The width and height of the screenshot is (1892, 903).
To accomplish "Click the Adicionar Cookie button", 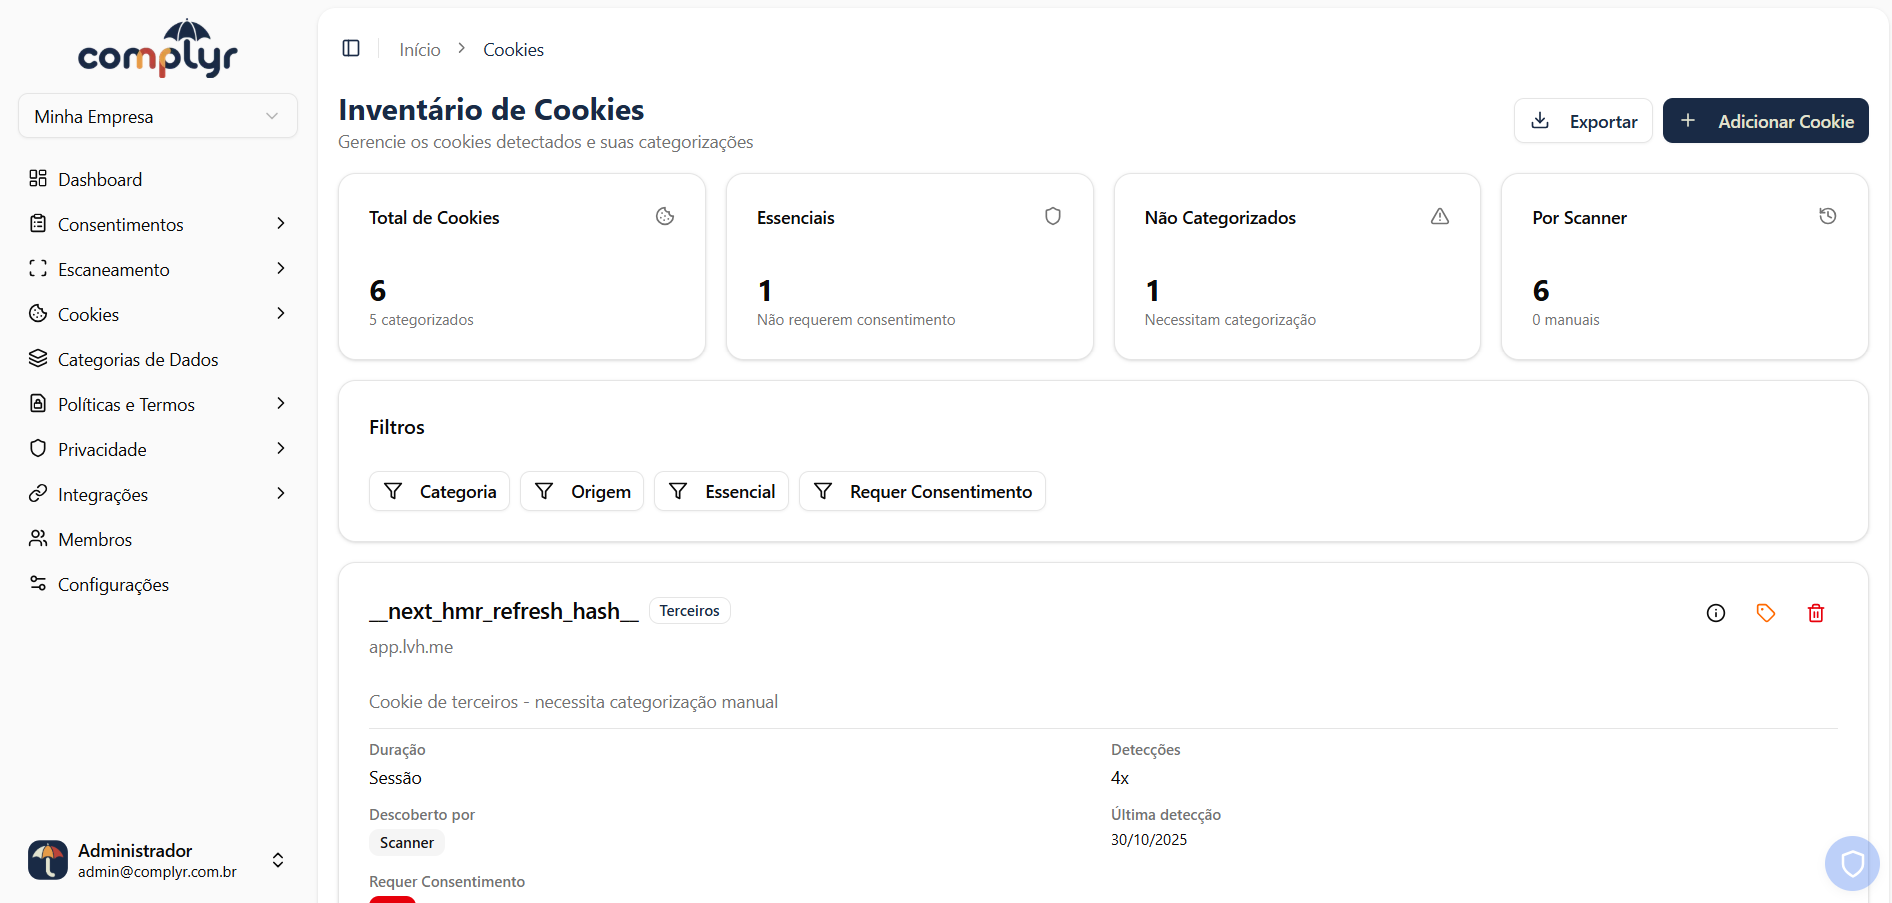I will pos(1765,120).
